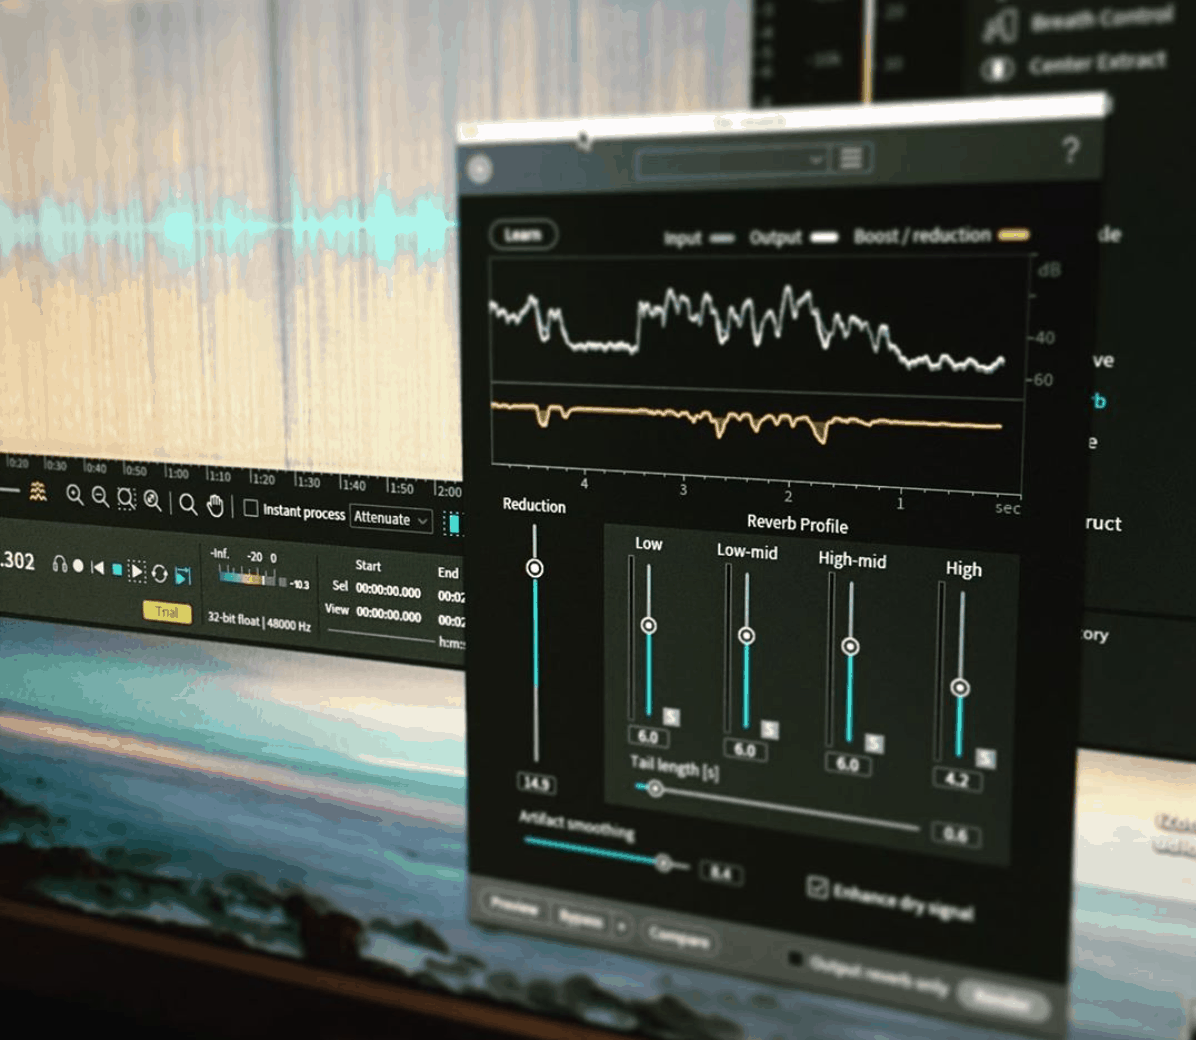
Task: Open the Attenuate mode dropdown
Action: [x=391, y=519]
